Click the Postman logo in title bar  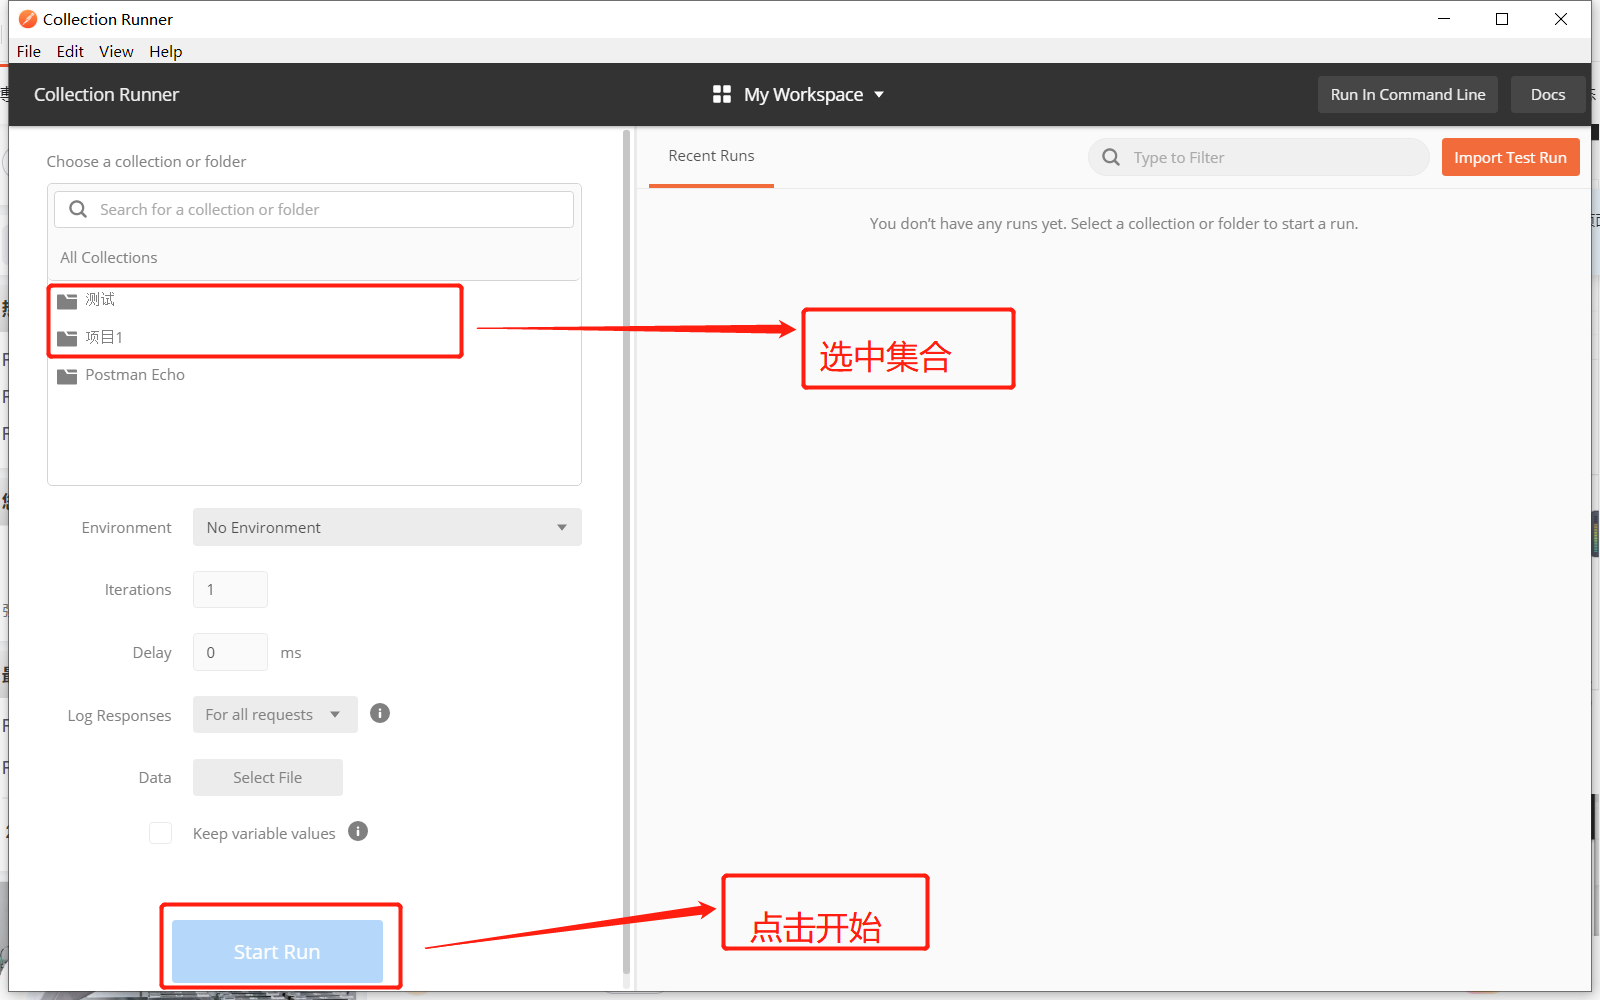pyautogui.click(x=28, y=19)
